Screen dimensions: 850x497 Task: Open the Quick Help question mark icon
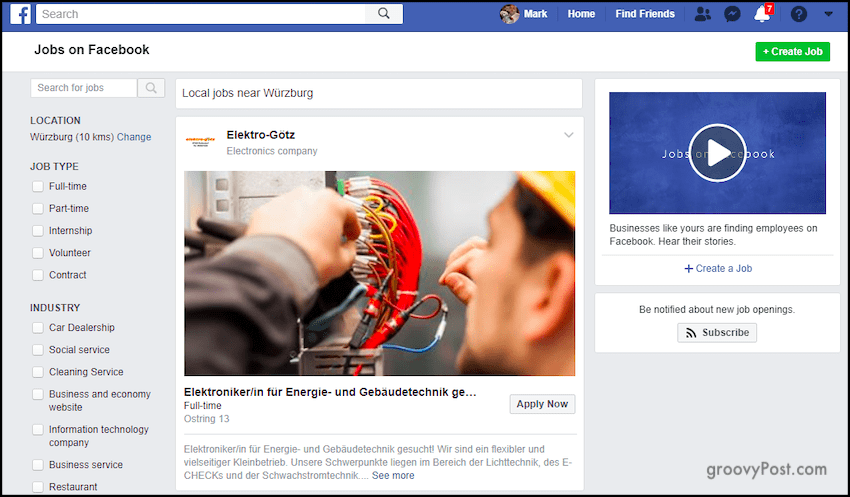(x=799, y=14)
